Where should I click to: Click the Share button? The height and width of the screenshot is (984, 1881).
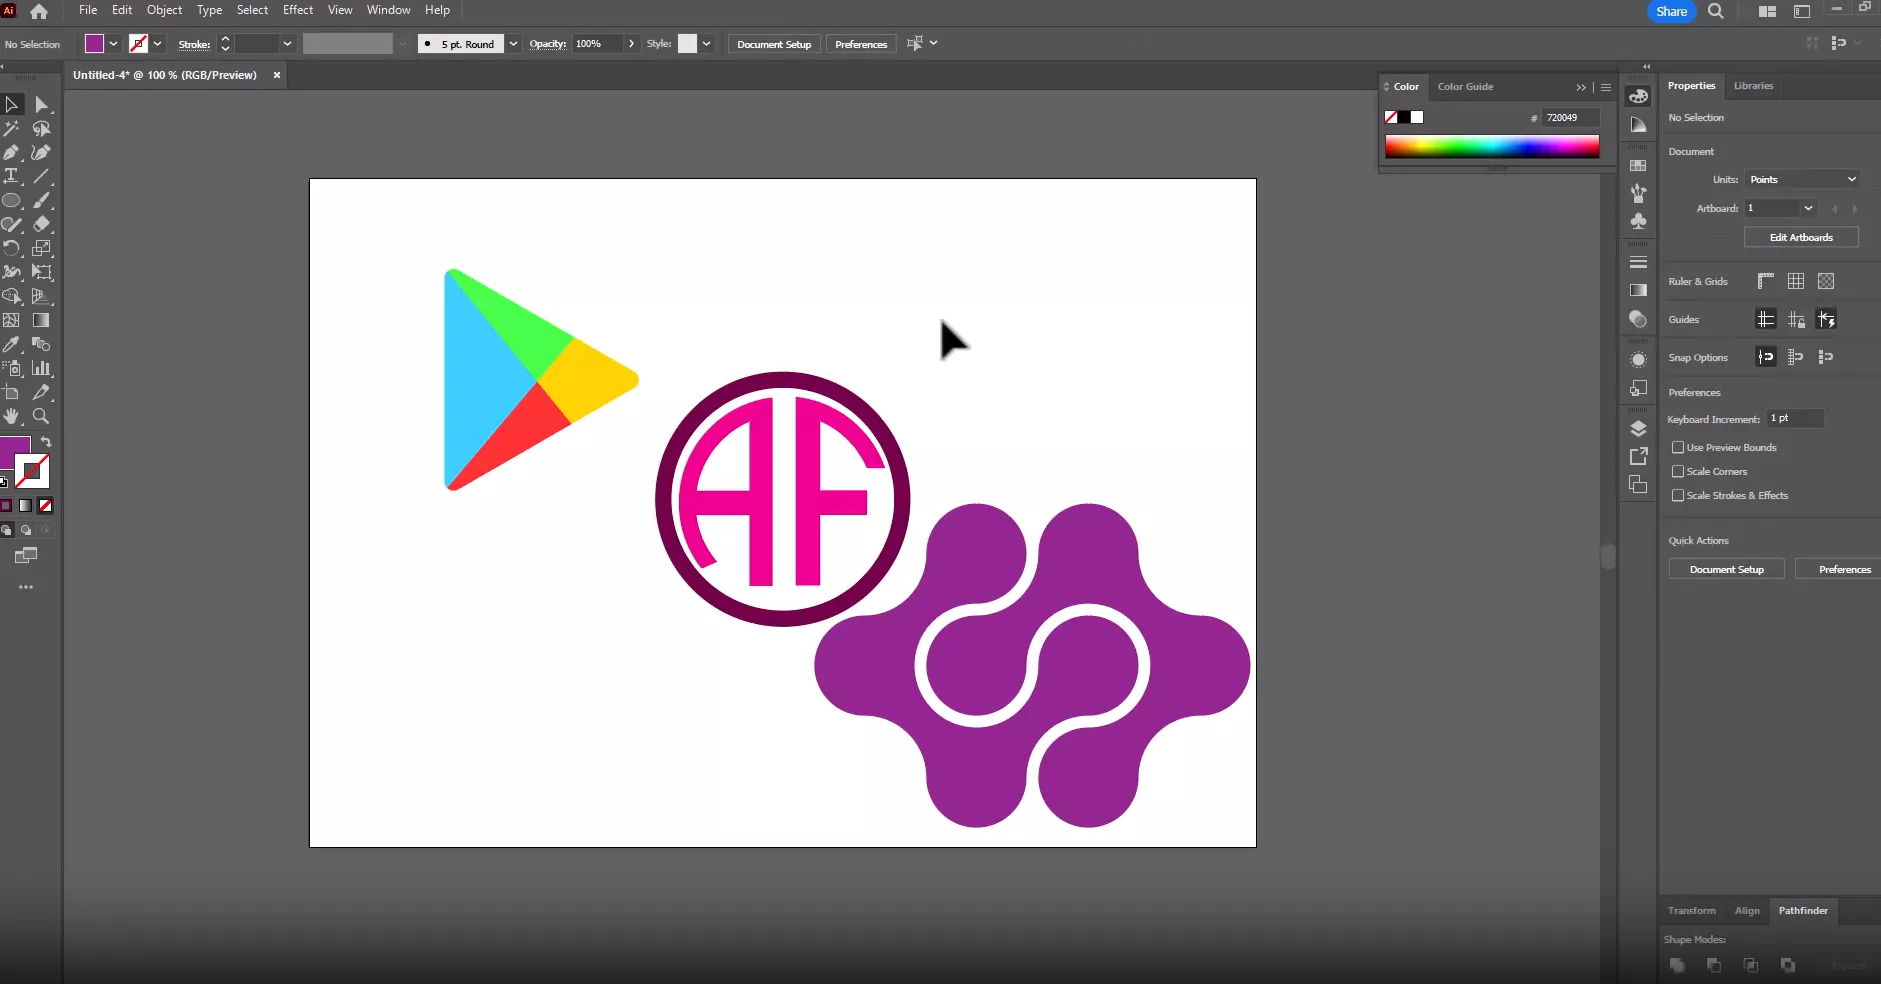point(1671,11)
